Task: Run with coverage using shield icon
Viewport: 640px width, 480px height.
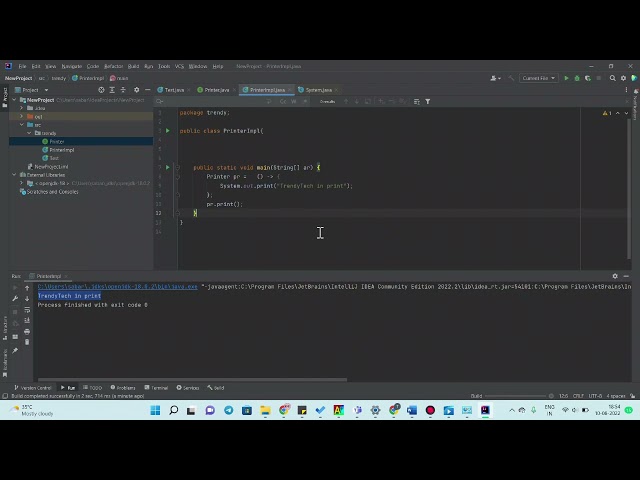Action: (588, 78)
